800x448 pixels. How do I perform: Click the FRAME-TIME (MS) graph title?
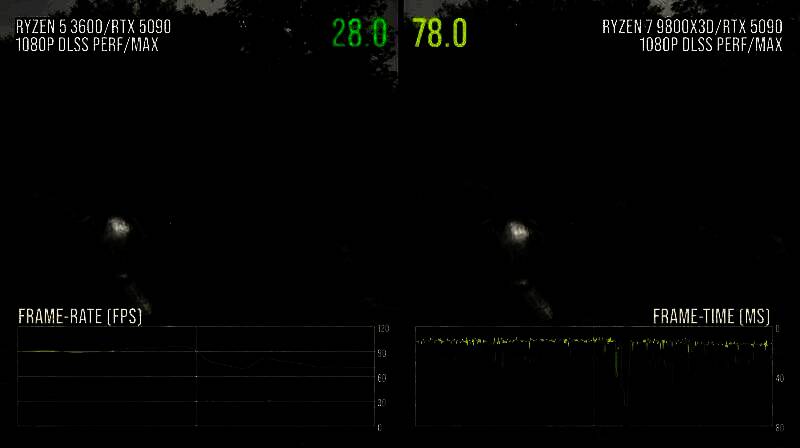[x=711, y=317]
